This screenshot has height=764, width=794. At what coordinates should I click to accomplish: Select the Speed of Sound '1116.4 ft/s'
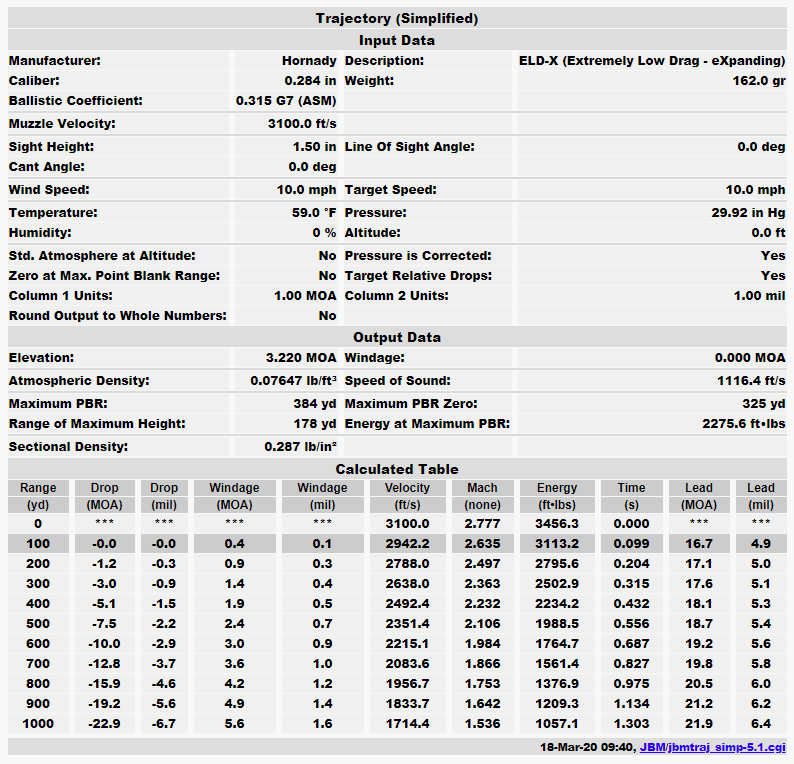pyautogui.click(x=751, y=381)
